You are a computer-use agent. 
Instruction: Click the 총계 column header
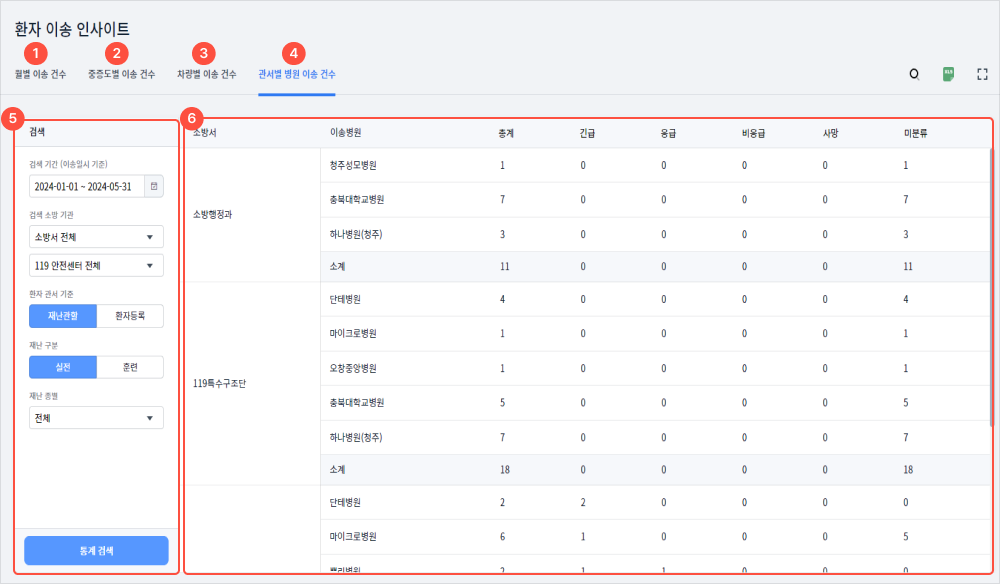click(x=507, y=132)
